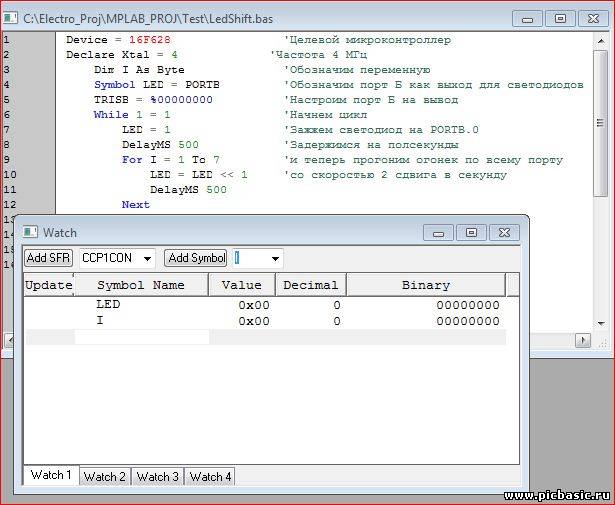Screen dimensions: 615x505
Task: Click the binary 00000000 value of I
Action: (x=468, y=322)
